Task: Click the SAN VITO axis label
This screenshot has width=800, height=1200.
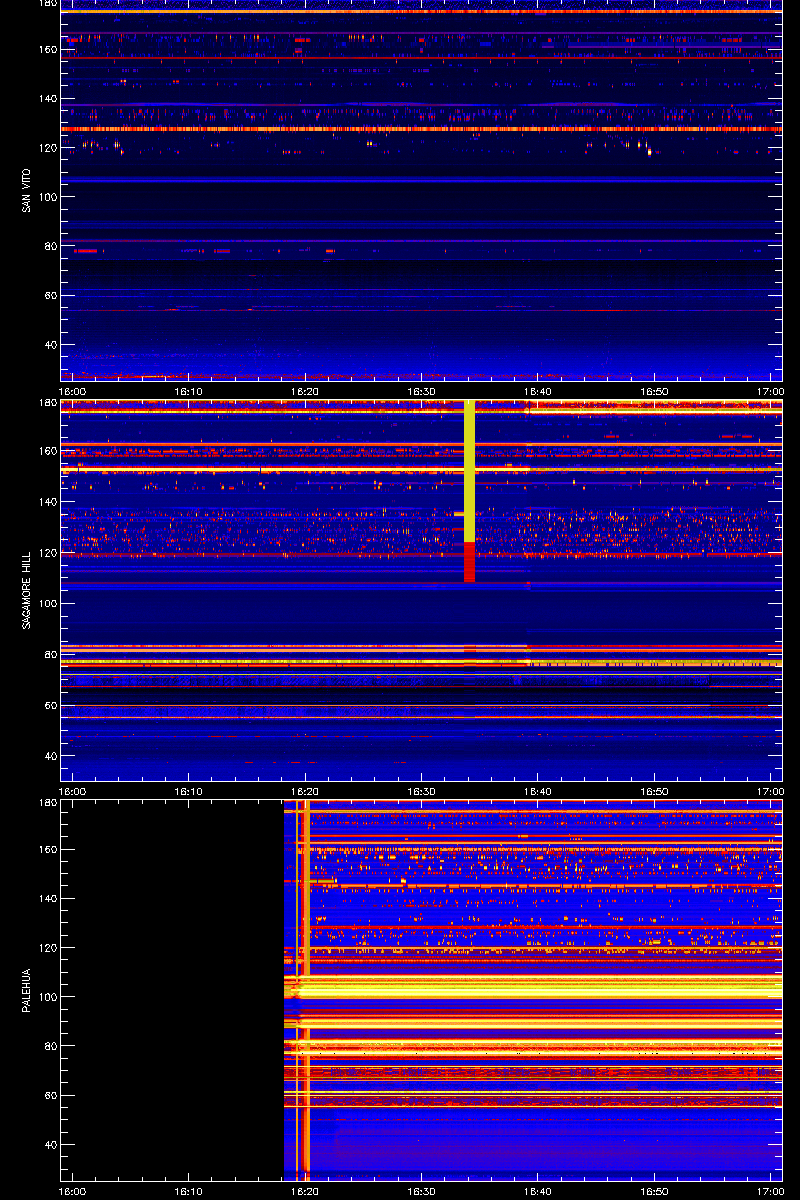Action: (x=26, y=190)
